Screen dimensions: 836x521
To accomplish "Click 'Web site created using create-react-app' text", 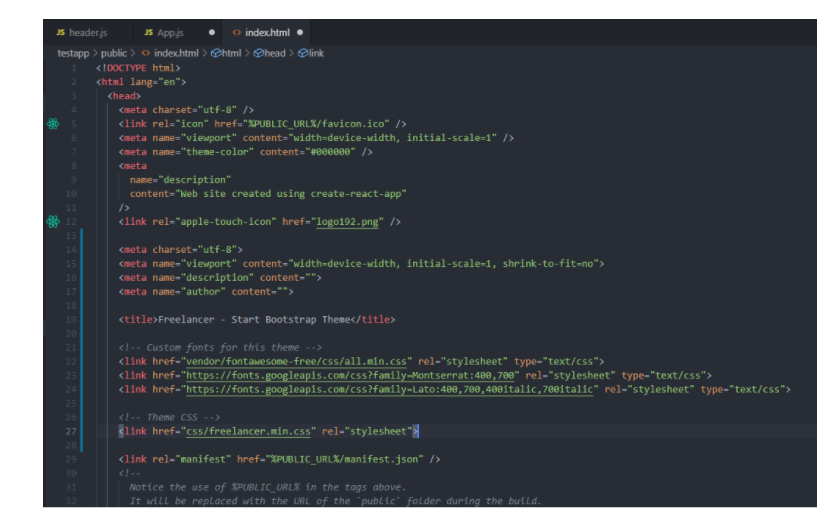I will click(291, 194).
